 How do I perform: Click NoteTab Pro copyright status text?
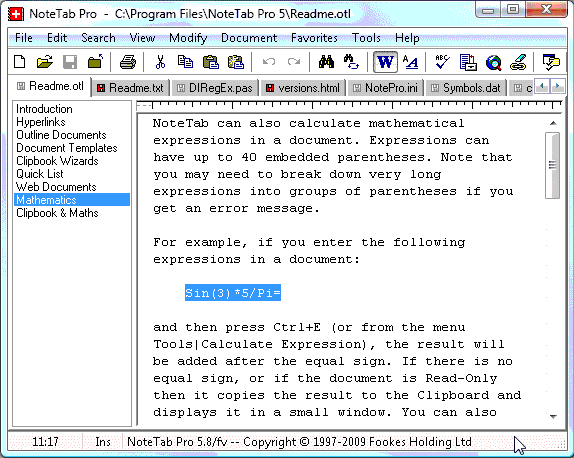point(299,442)
